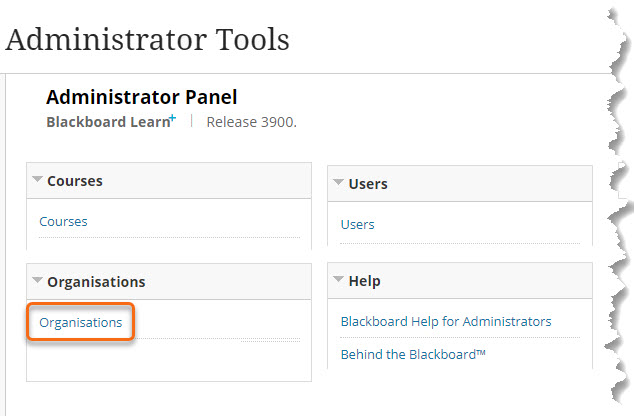Open the Organisations link
This screenshot has width=634, height=416.
click(x=80, y=323)
